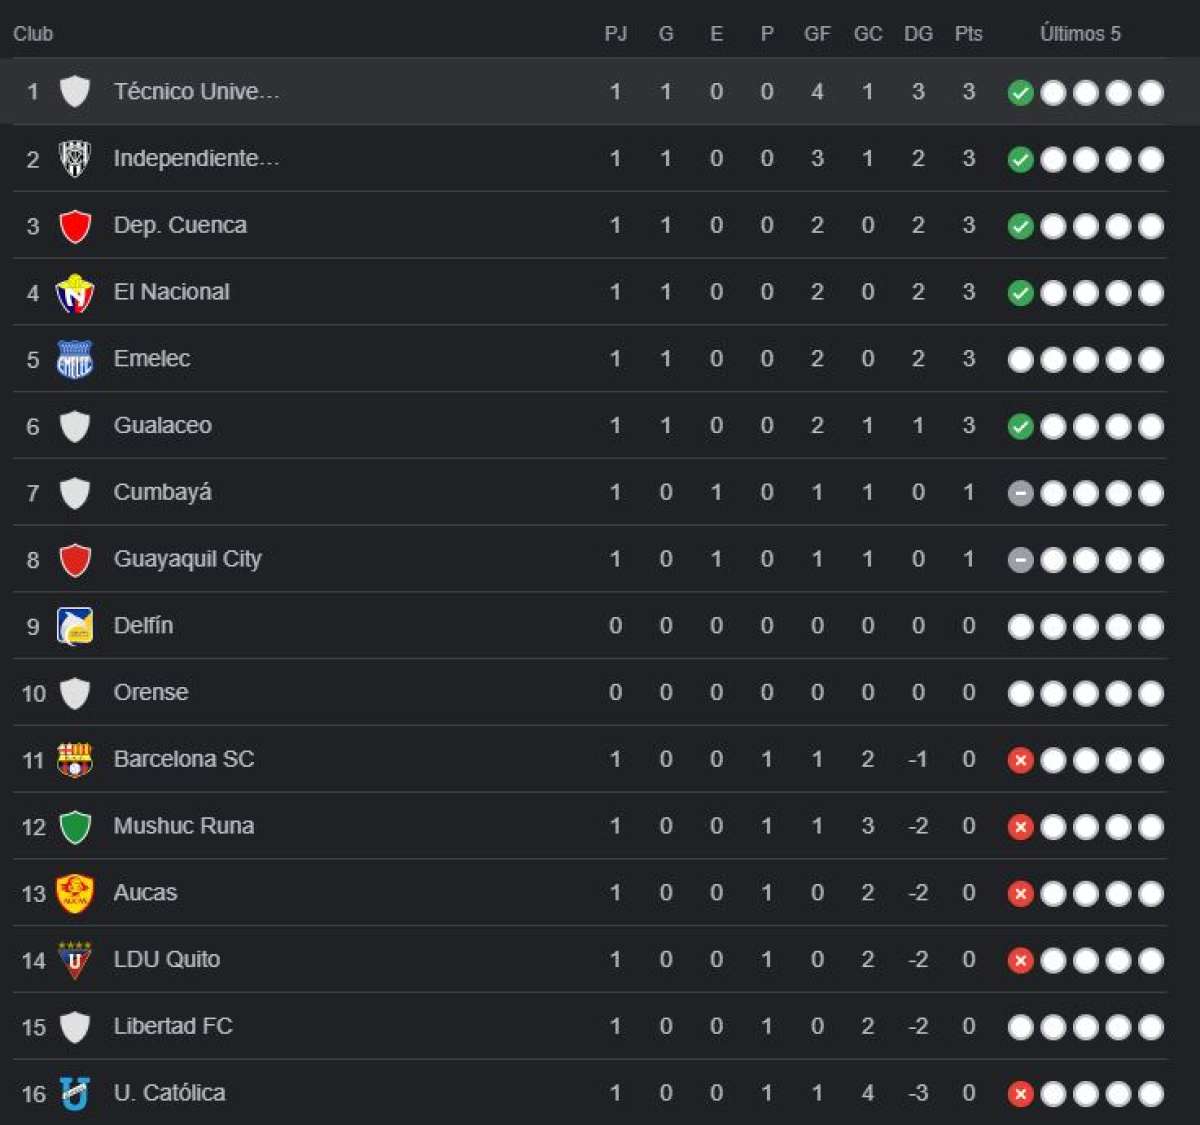The height and width of the screenshot is (1125, 1200).
Task: Click Cumbayá grey draw indicator
Action: [1020, 493]
